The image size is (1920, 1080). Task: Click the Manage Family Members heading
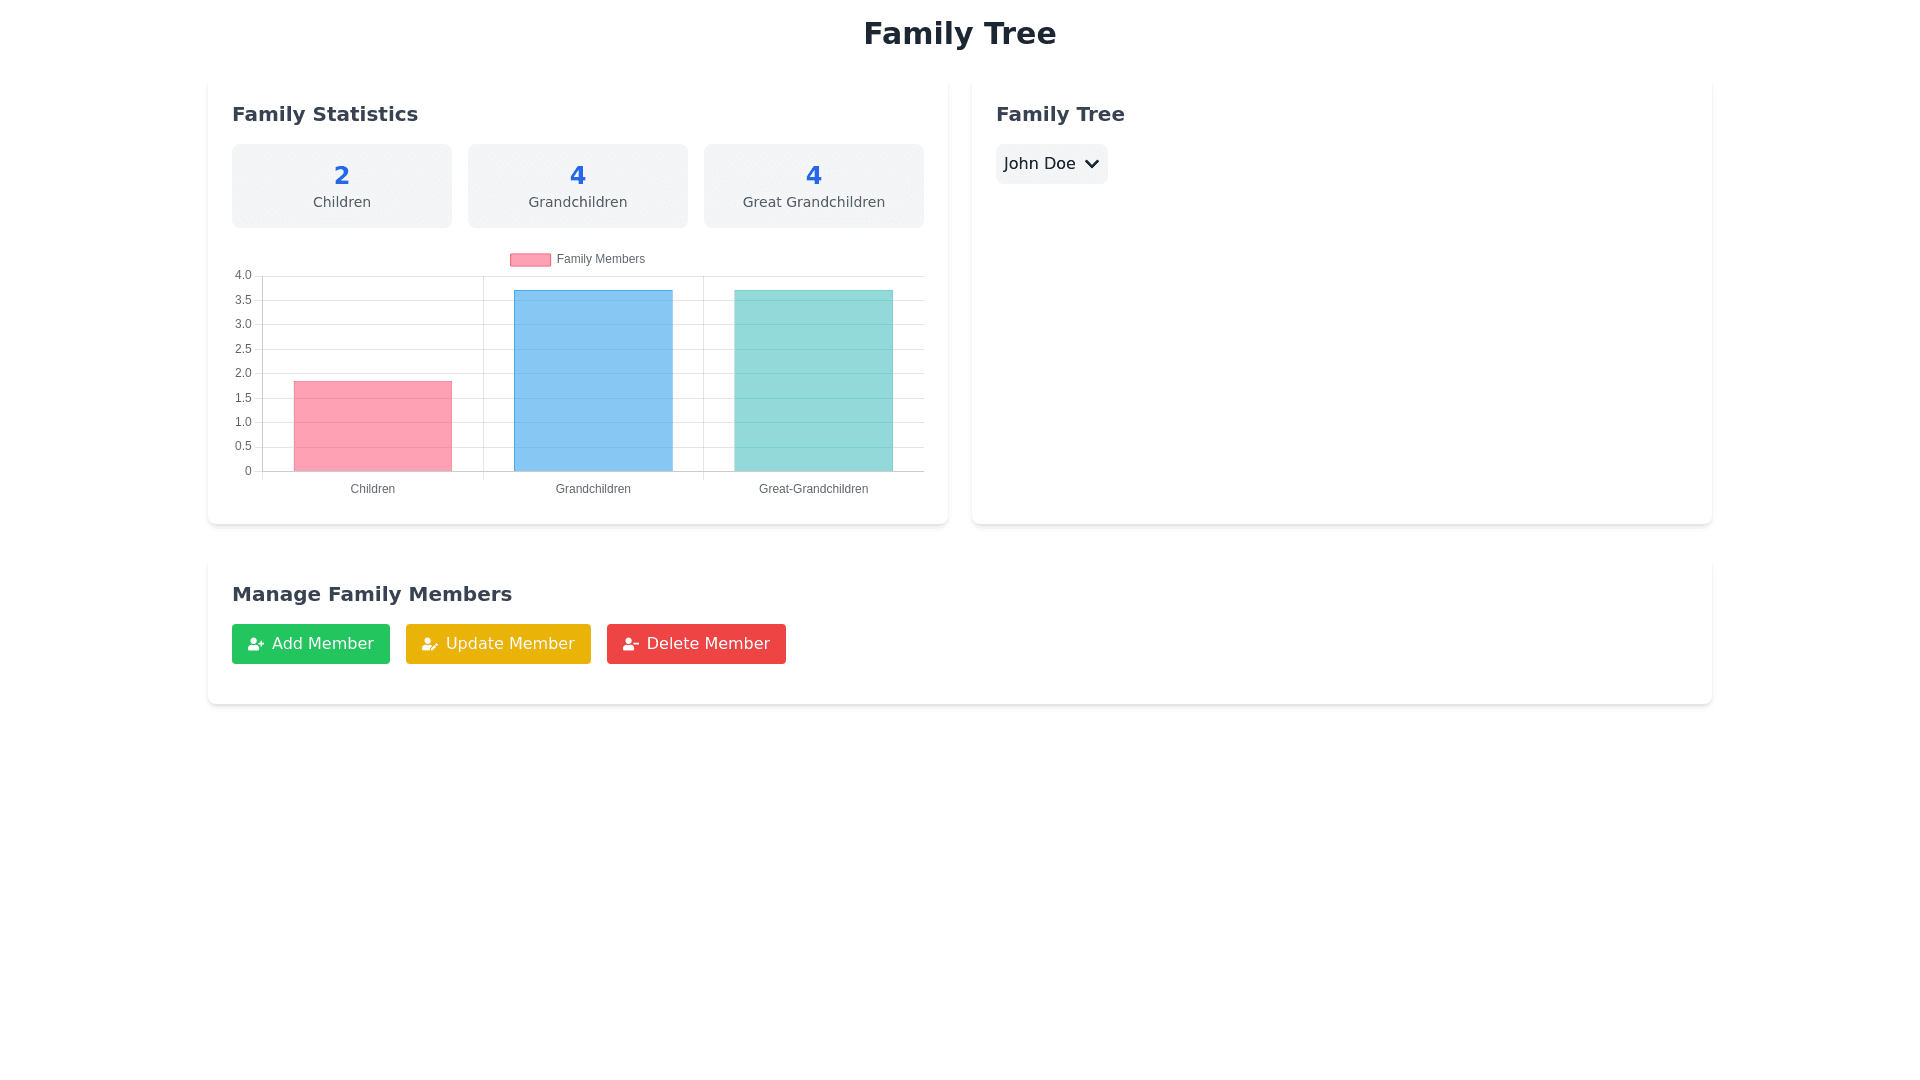coord(372,594)
